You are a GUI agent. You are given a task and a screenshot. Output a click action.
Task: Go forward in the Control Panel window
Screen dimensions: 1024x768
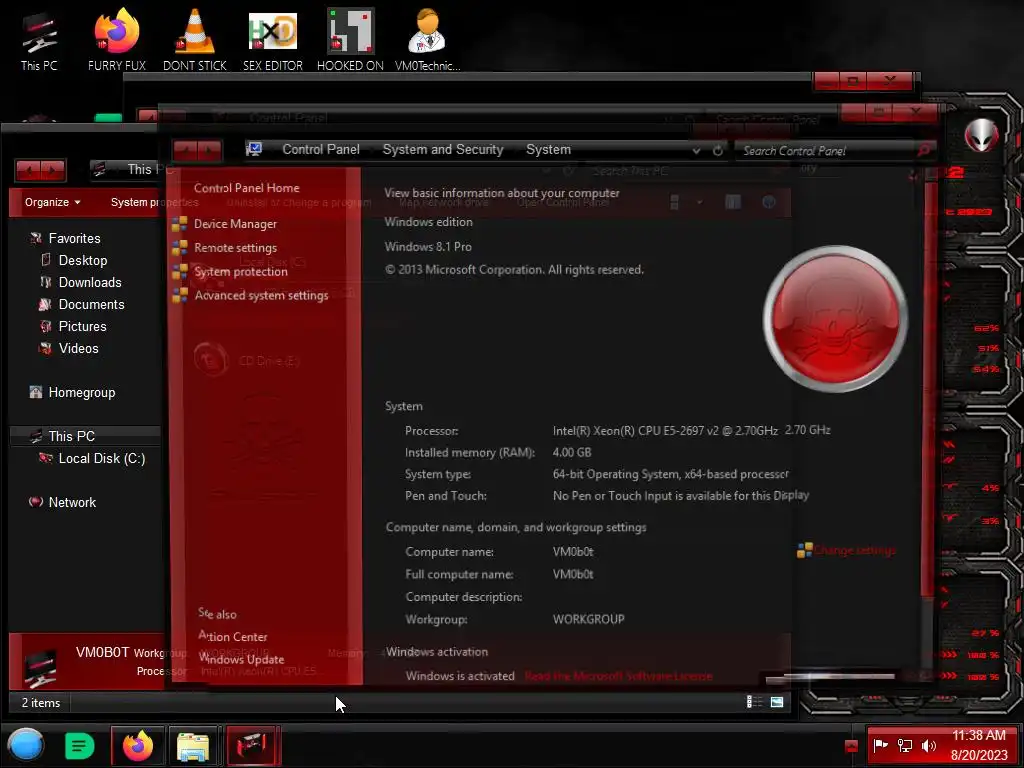(210, 151)
